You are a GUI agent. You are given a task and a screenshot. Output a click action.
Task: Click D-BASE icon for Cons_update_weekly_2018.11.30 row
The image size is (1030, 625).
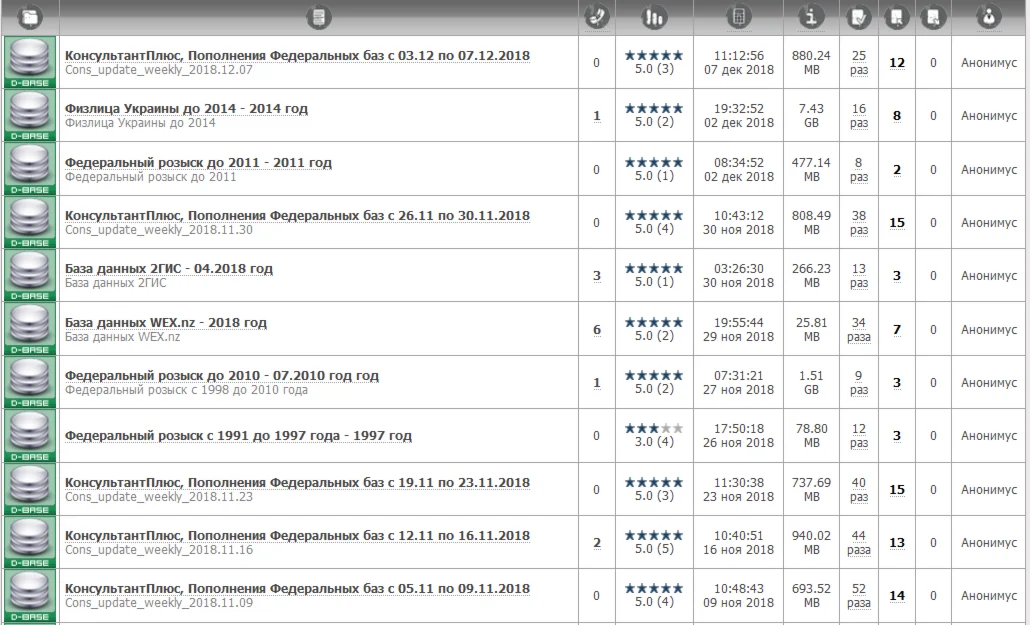click(30, 222)
